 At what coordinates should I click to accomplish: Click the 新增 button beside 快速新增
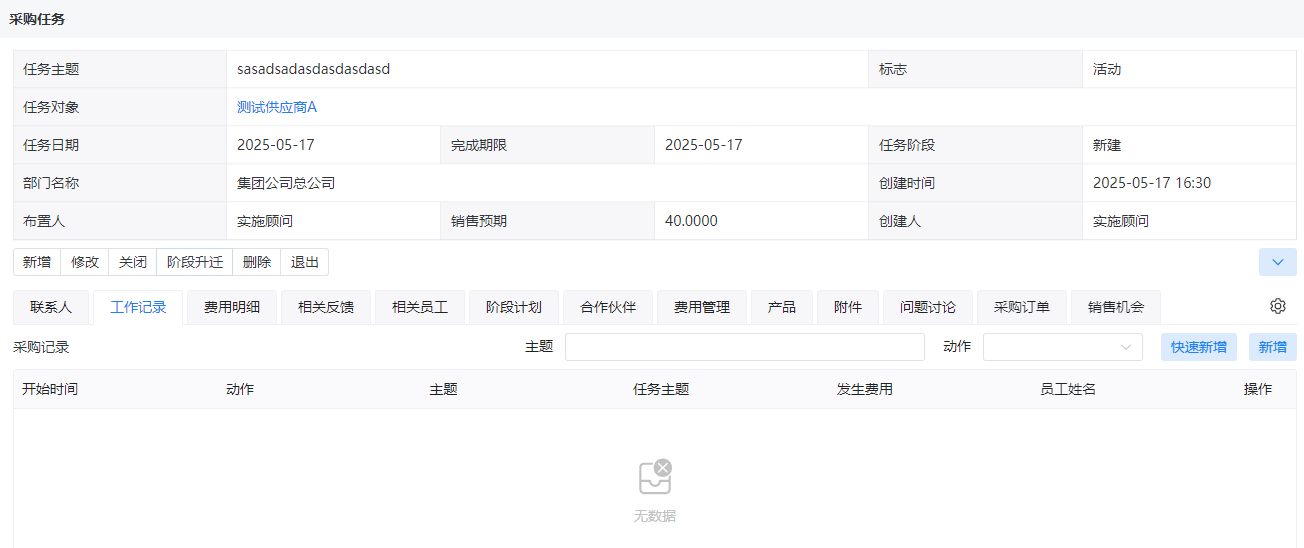click(1273, 347)
